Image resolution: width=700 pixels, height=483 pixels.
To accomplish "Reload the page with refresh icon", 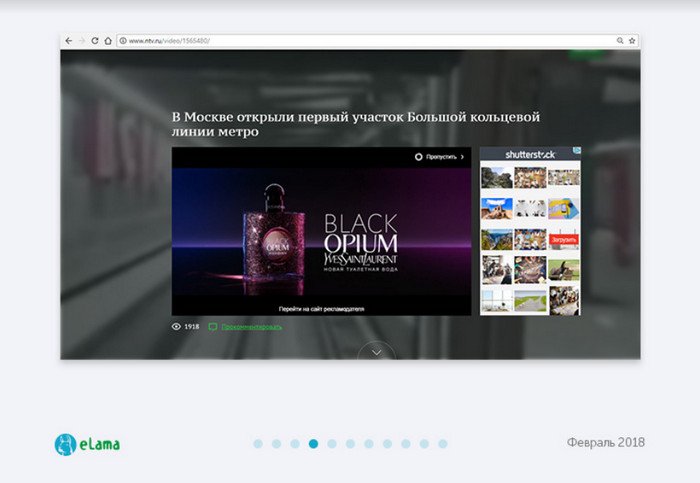I will tap(95, 41).
